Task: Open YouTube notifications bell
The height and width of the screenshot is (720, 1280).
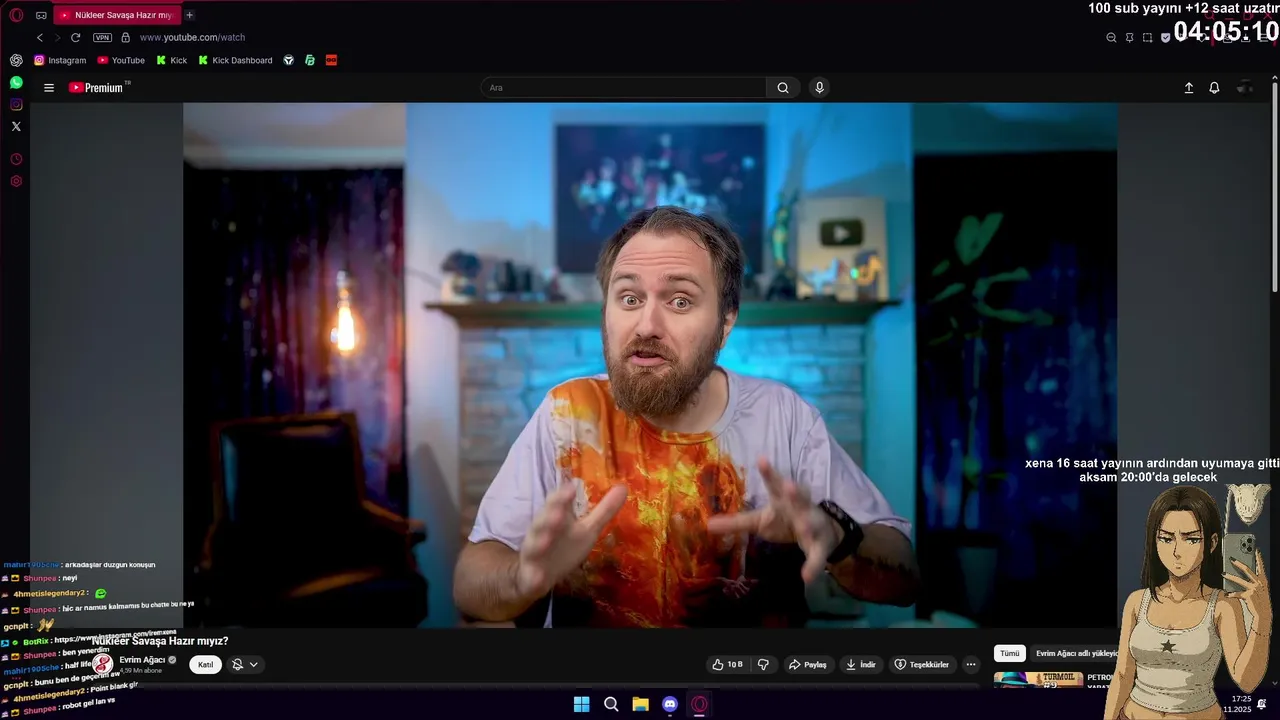Action: [1214, 88]
